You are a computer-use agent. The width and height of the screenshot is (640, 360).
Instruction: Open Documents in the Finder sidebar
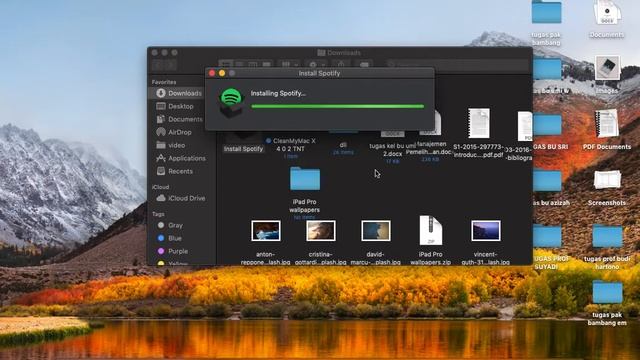coord(181,119)
